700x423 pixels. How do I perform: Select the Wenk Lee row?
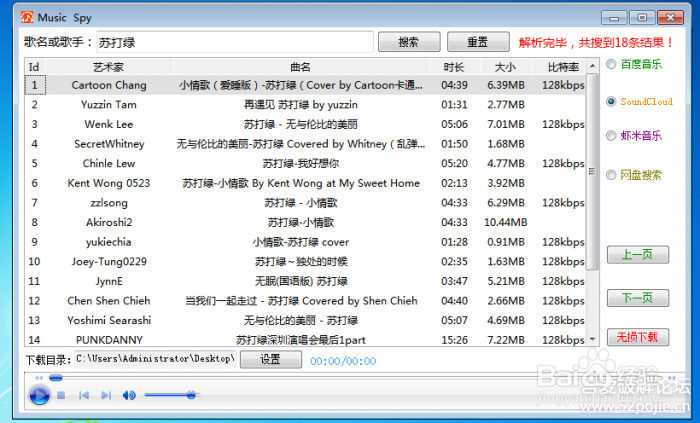(305, 124)
